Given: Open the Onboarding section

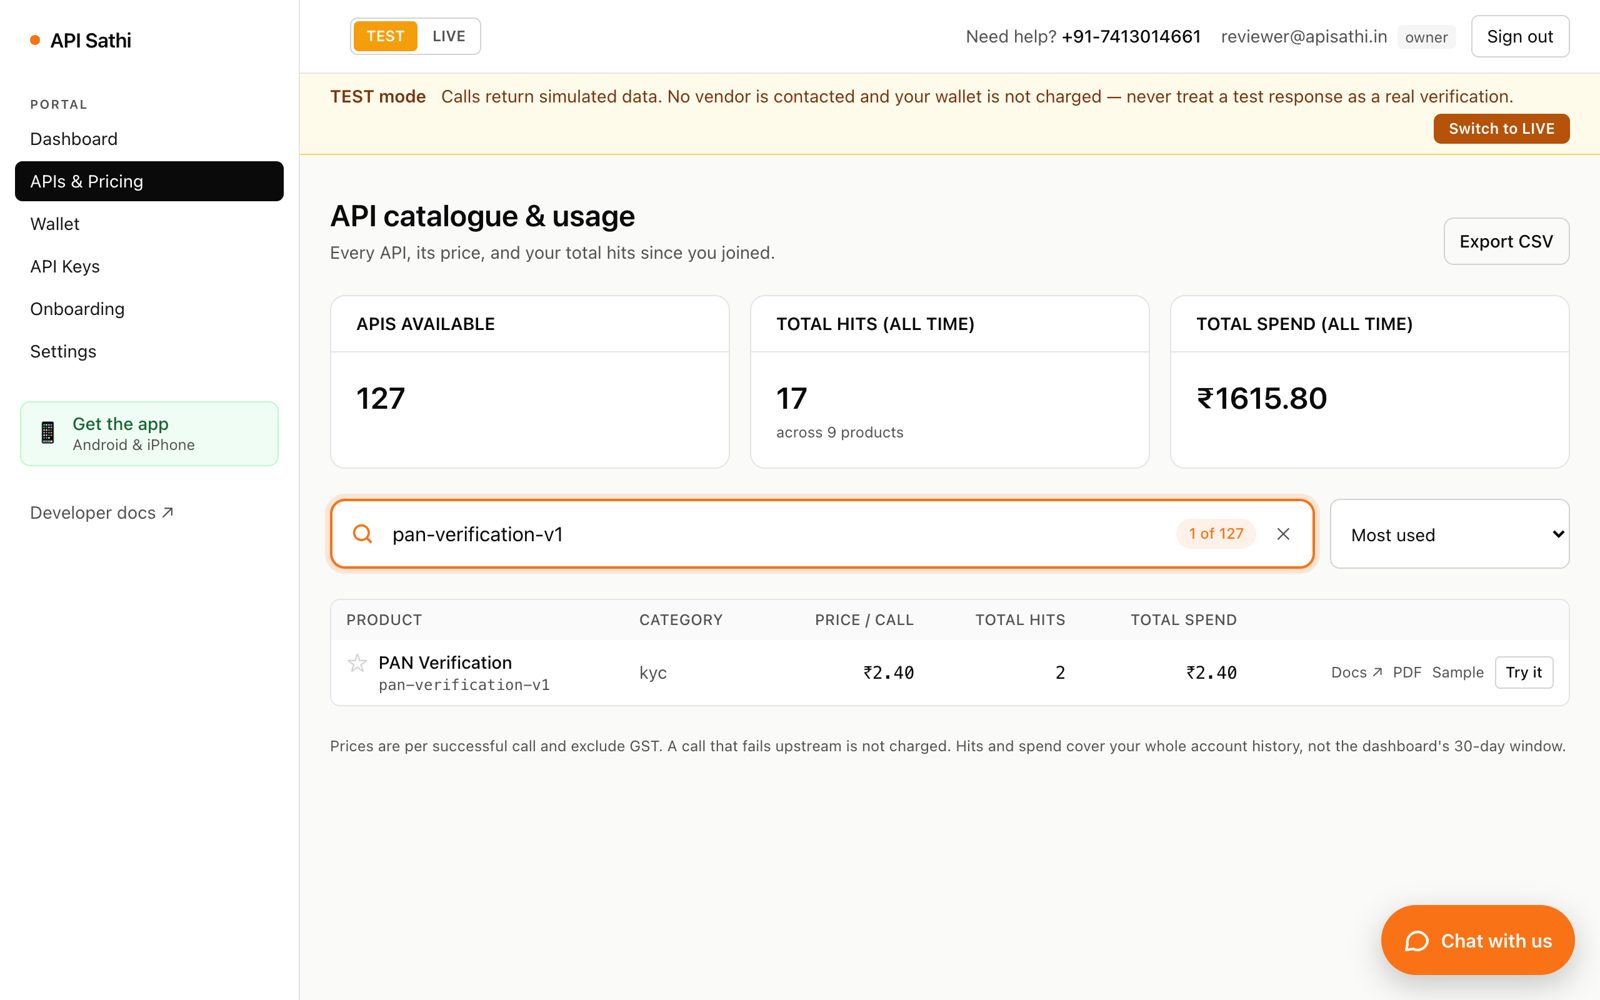Looking at the screenshot, I should (149, 309).
